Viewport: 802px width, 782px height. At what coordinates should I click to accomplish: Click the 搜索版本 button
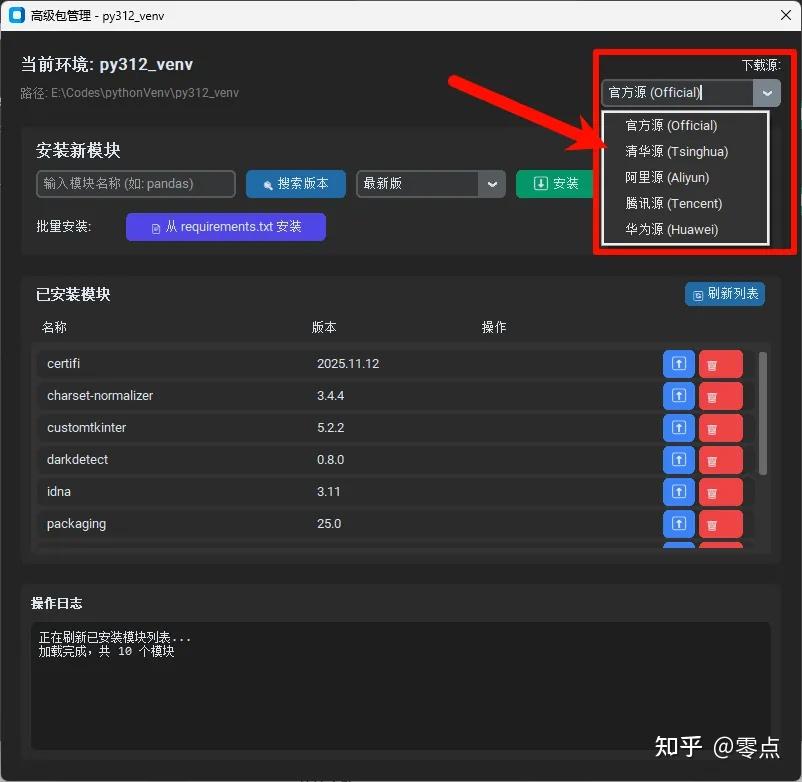(295, 184)
